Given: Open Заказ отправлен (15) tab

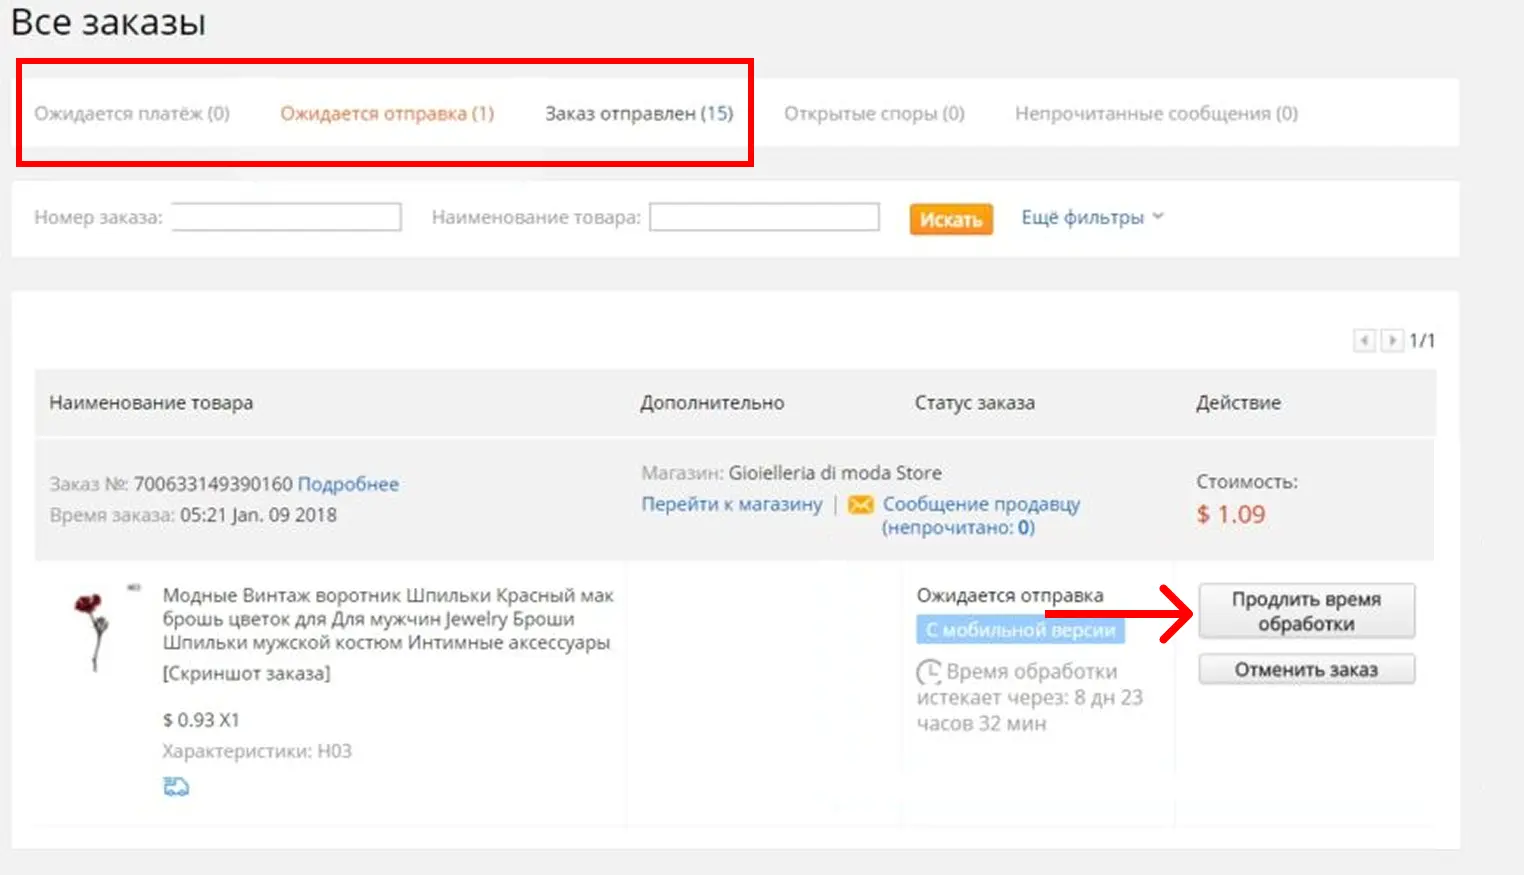Looking at the screenshot, I should 639,114.
